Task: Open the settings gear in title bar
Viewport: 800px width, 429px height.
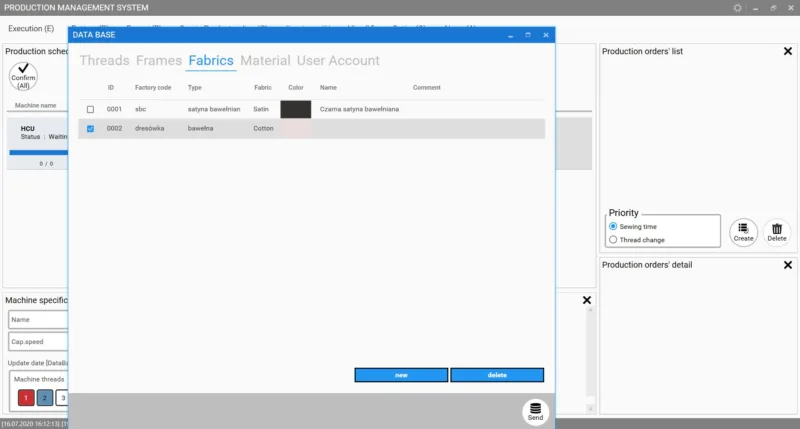Action: click(737, 8)
